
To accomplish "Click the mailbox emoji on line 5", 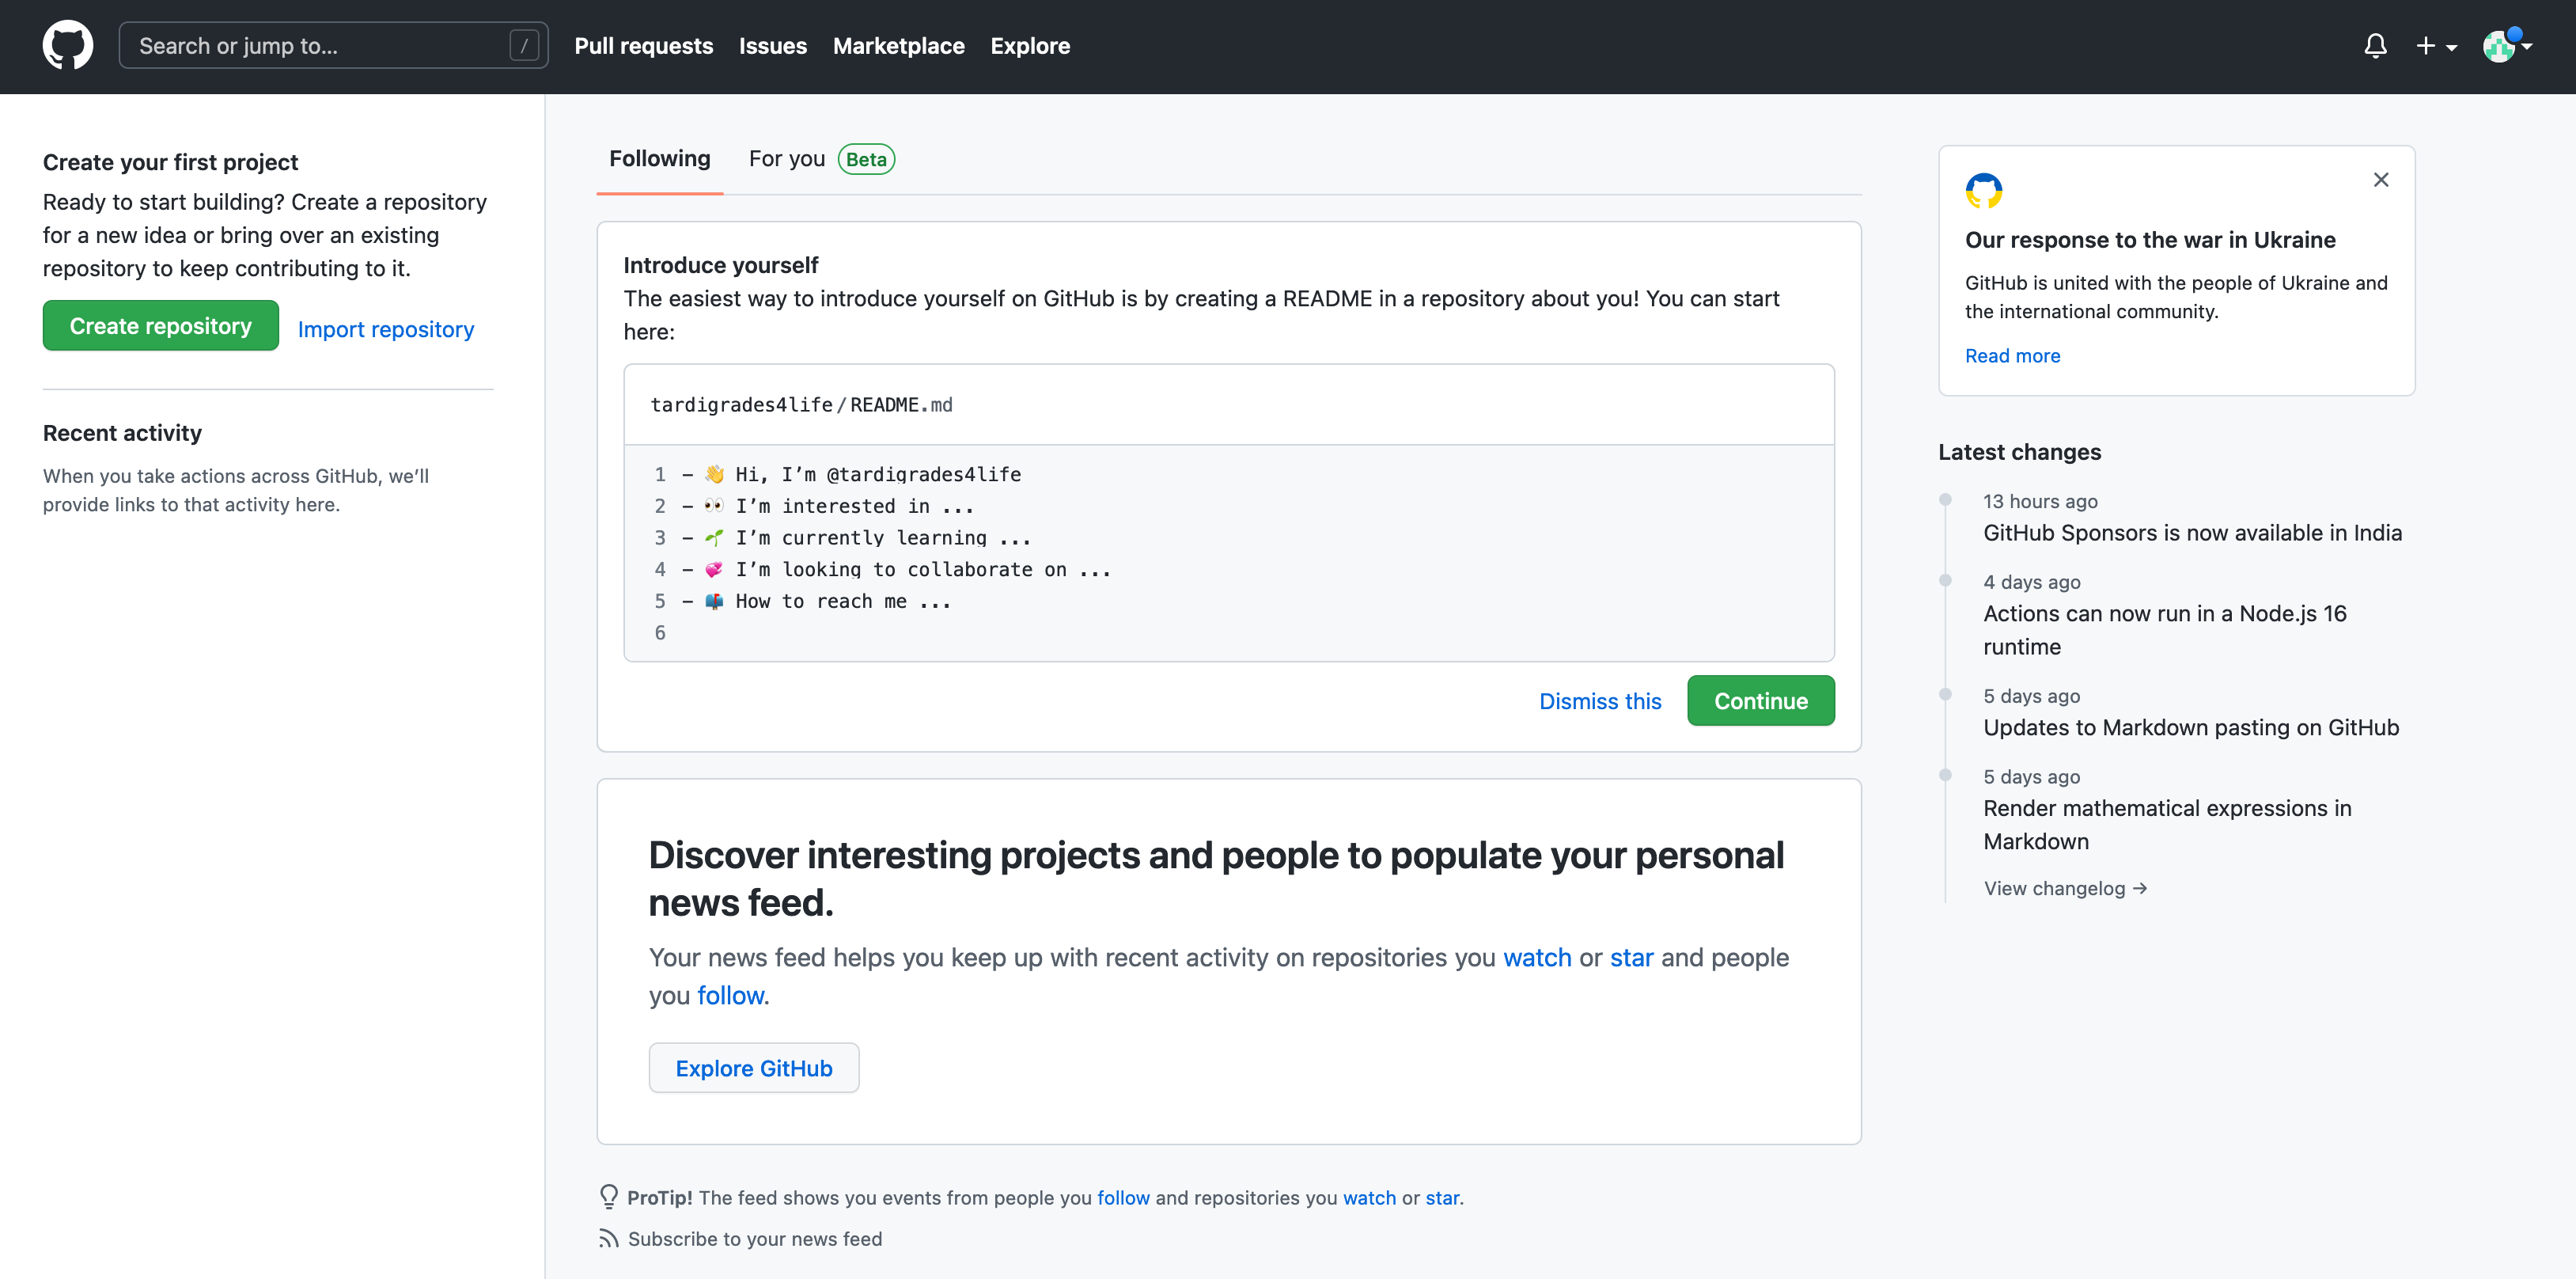I will pos(714,601).
